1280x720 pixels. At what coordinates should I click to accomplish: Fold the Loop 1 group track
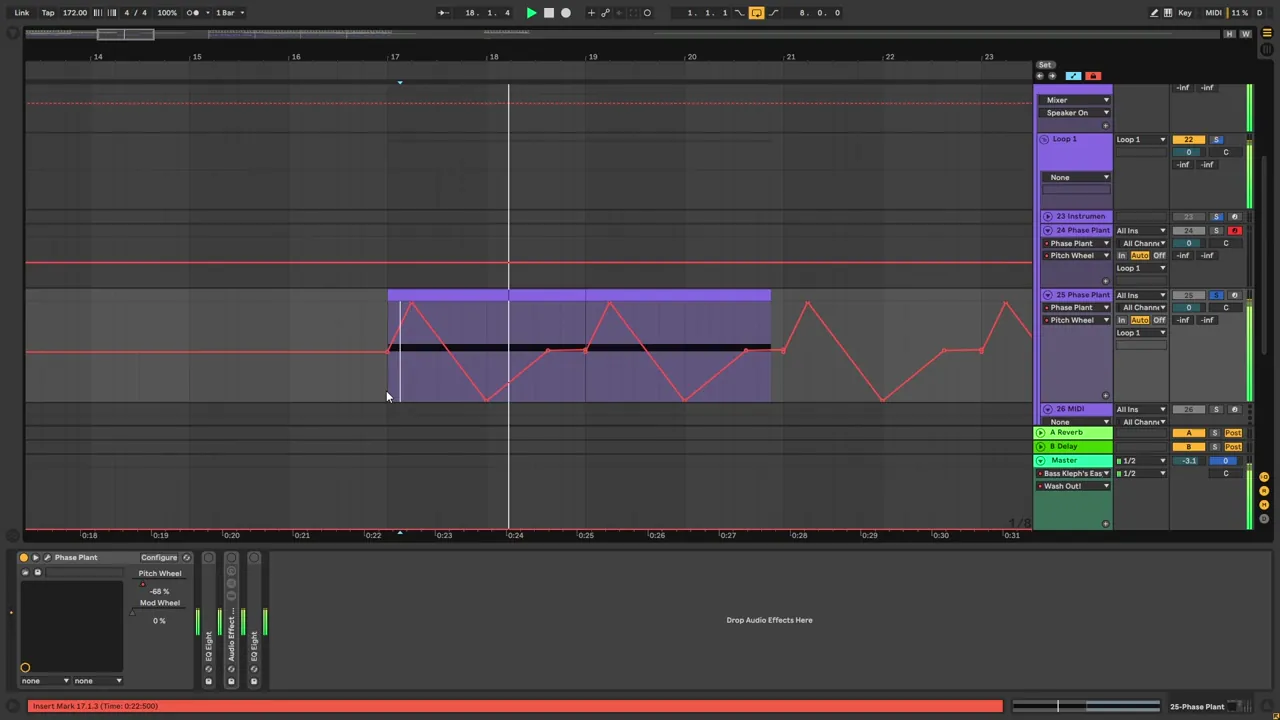pyautogui.click(x=1044, y=140)
